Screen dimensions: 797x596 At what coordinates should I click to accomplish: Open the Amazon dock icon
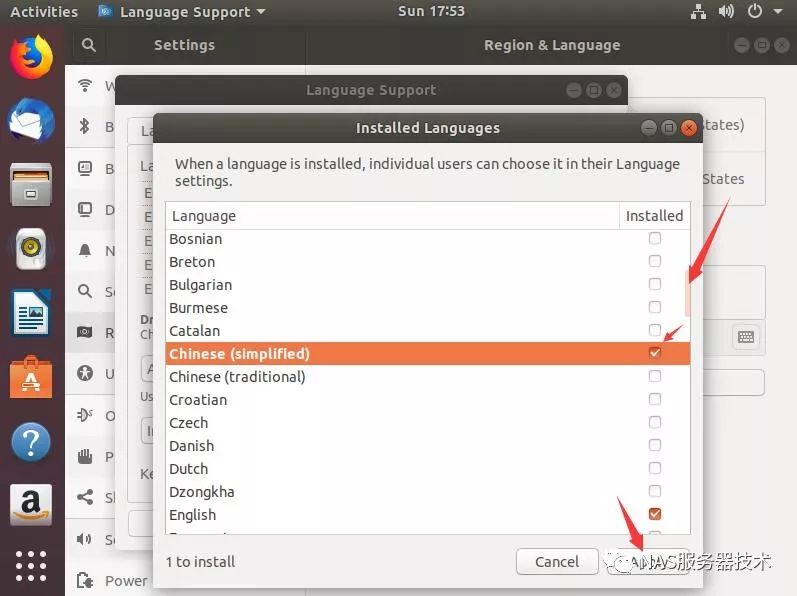click(x=31, y=505)
